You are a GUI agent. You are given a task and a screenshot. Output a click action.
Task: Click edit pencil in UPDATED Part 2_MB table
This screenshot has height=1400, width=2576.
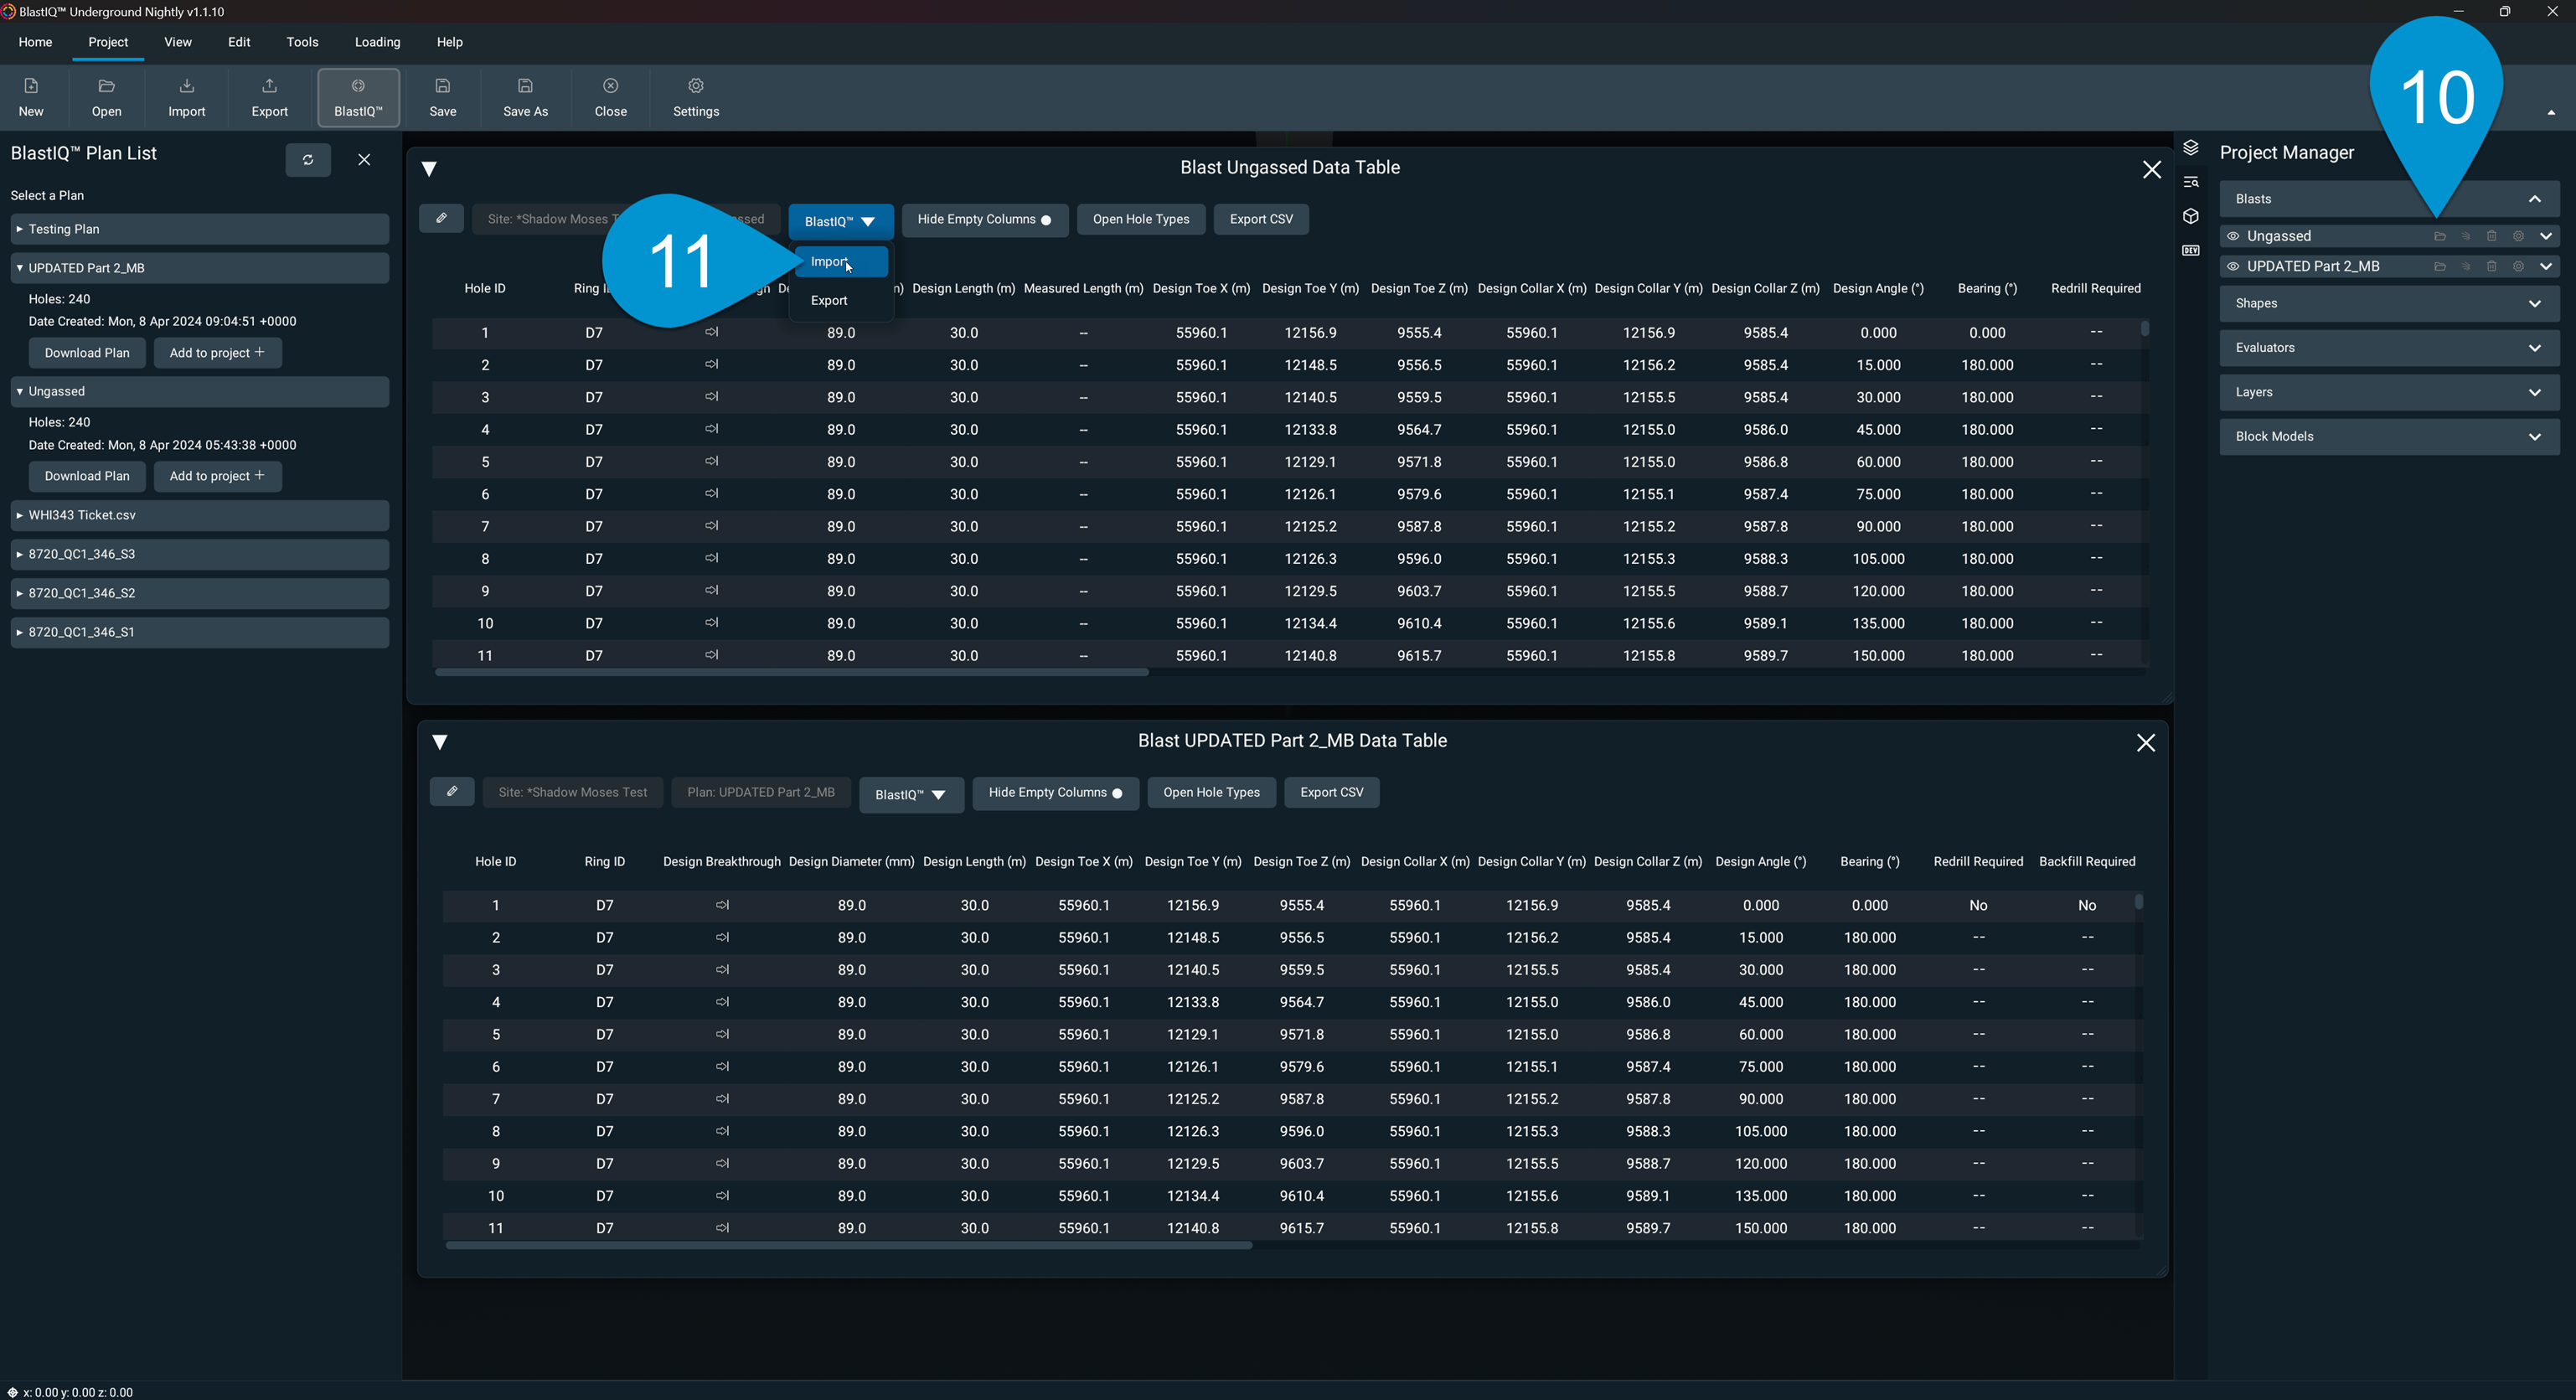pos(452,791)
